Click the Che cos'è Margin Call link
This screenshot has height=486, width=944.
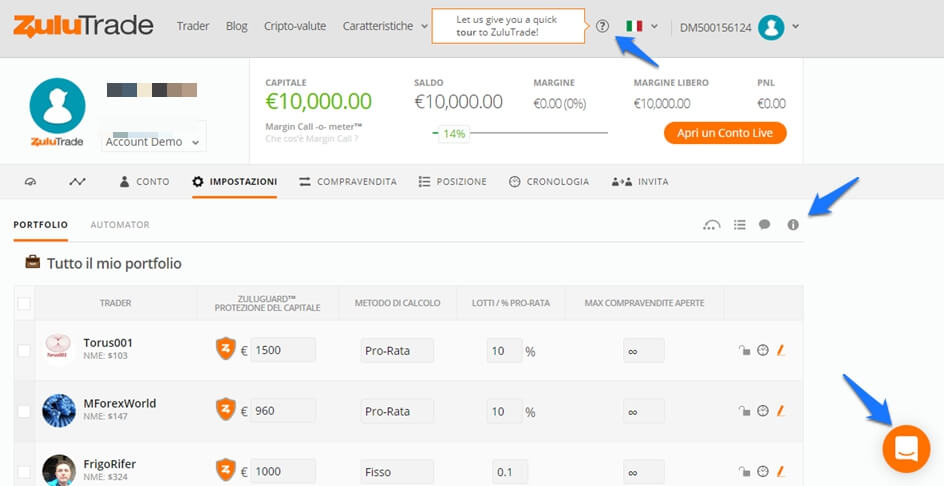[312, 139]
